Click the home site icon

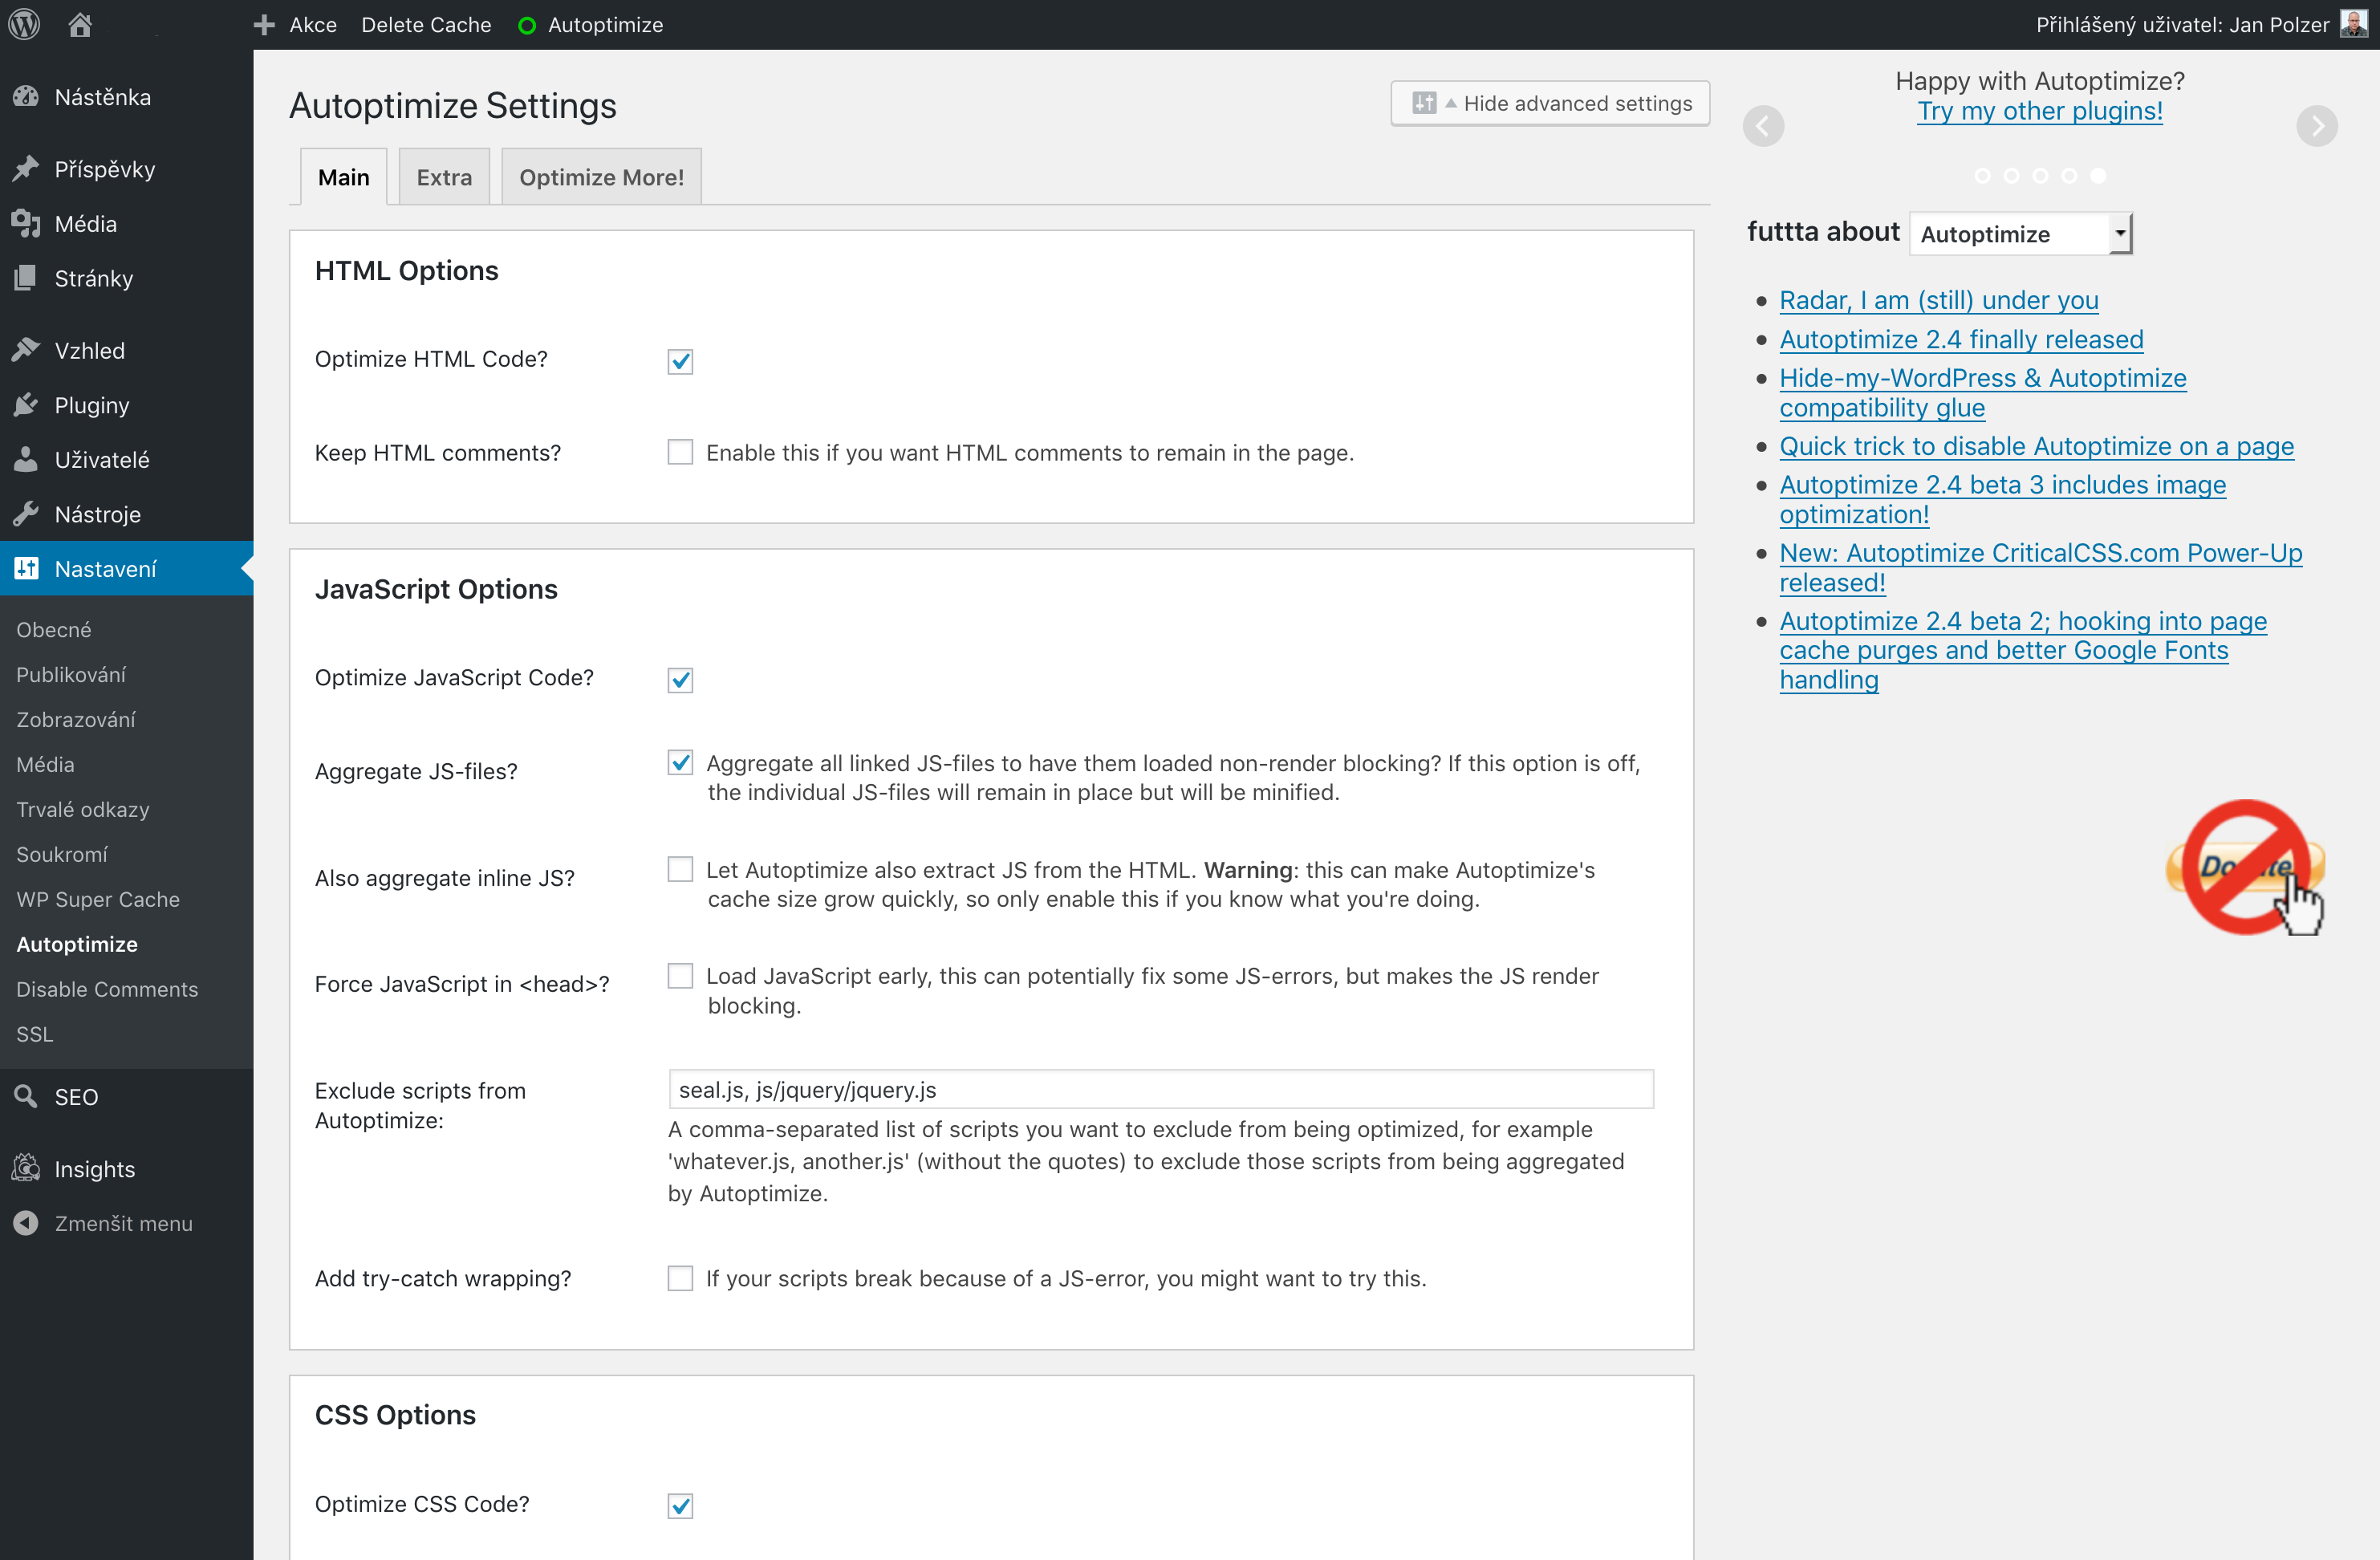[80, 24]
